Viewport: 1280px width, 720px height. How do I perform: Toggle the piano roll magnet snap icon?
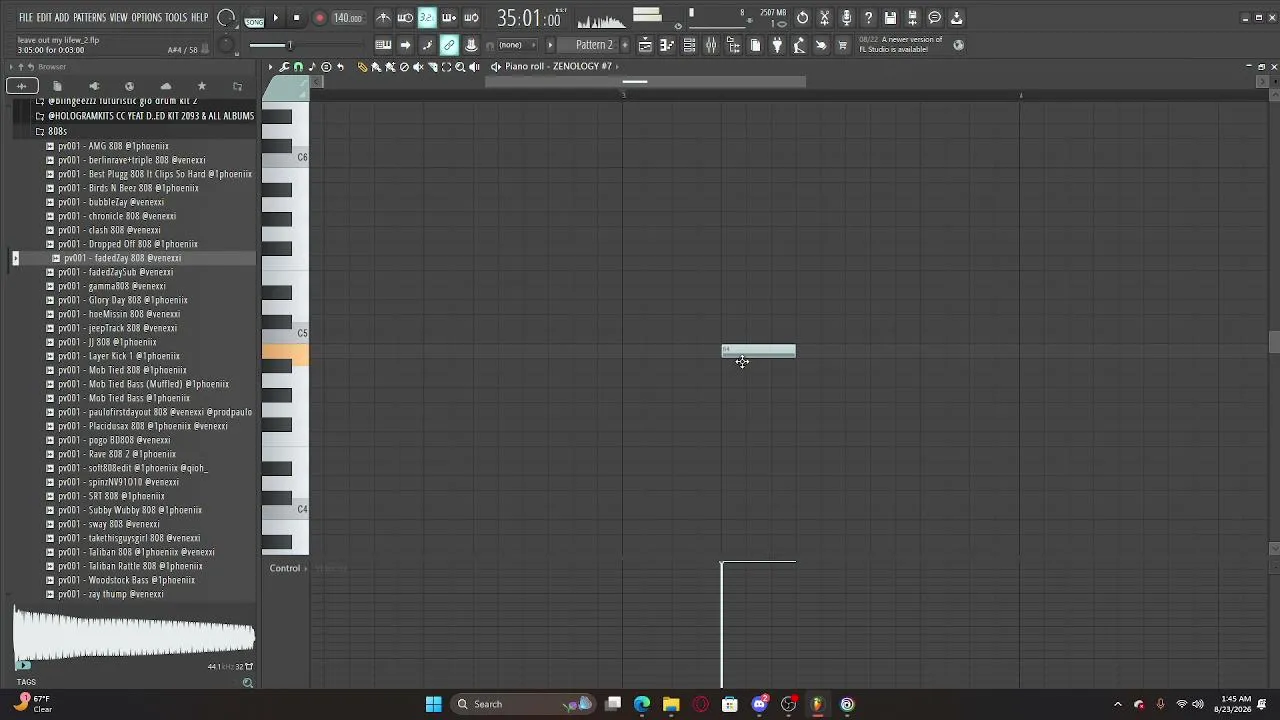click(298, 67)
